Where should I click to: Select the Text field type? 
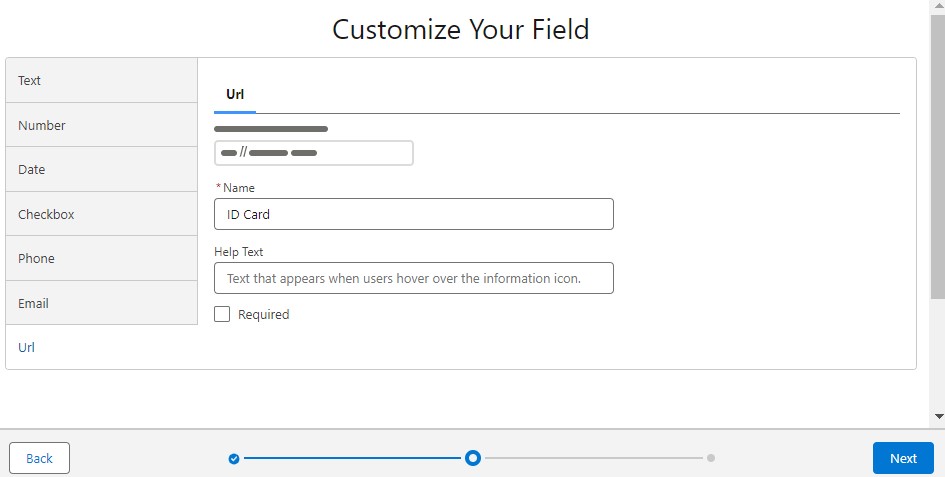[101, 81]
